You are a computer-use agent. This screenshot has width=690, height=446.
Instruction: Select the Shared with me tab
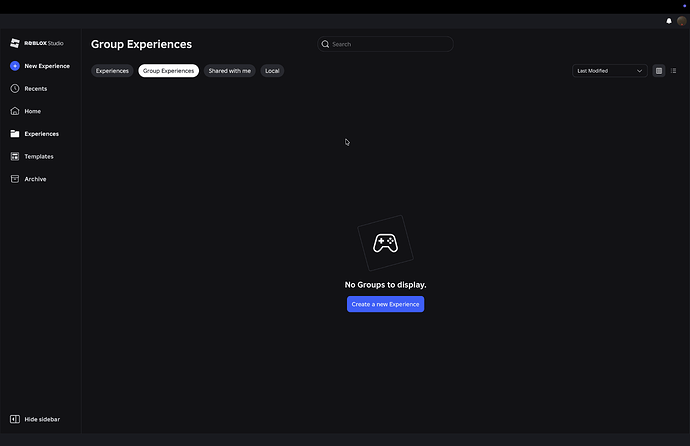tap(230, 71)
